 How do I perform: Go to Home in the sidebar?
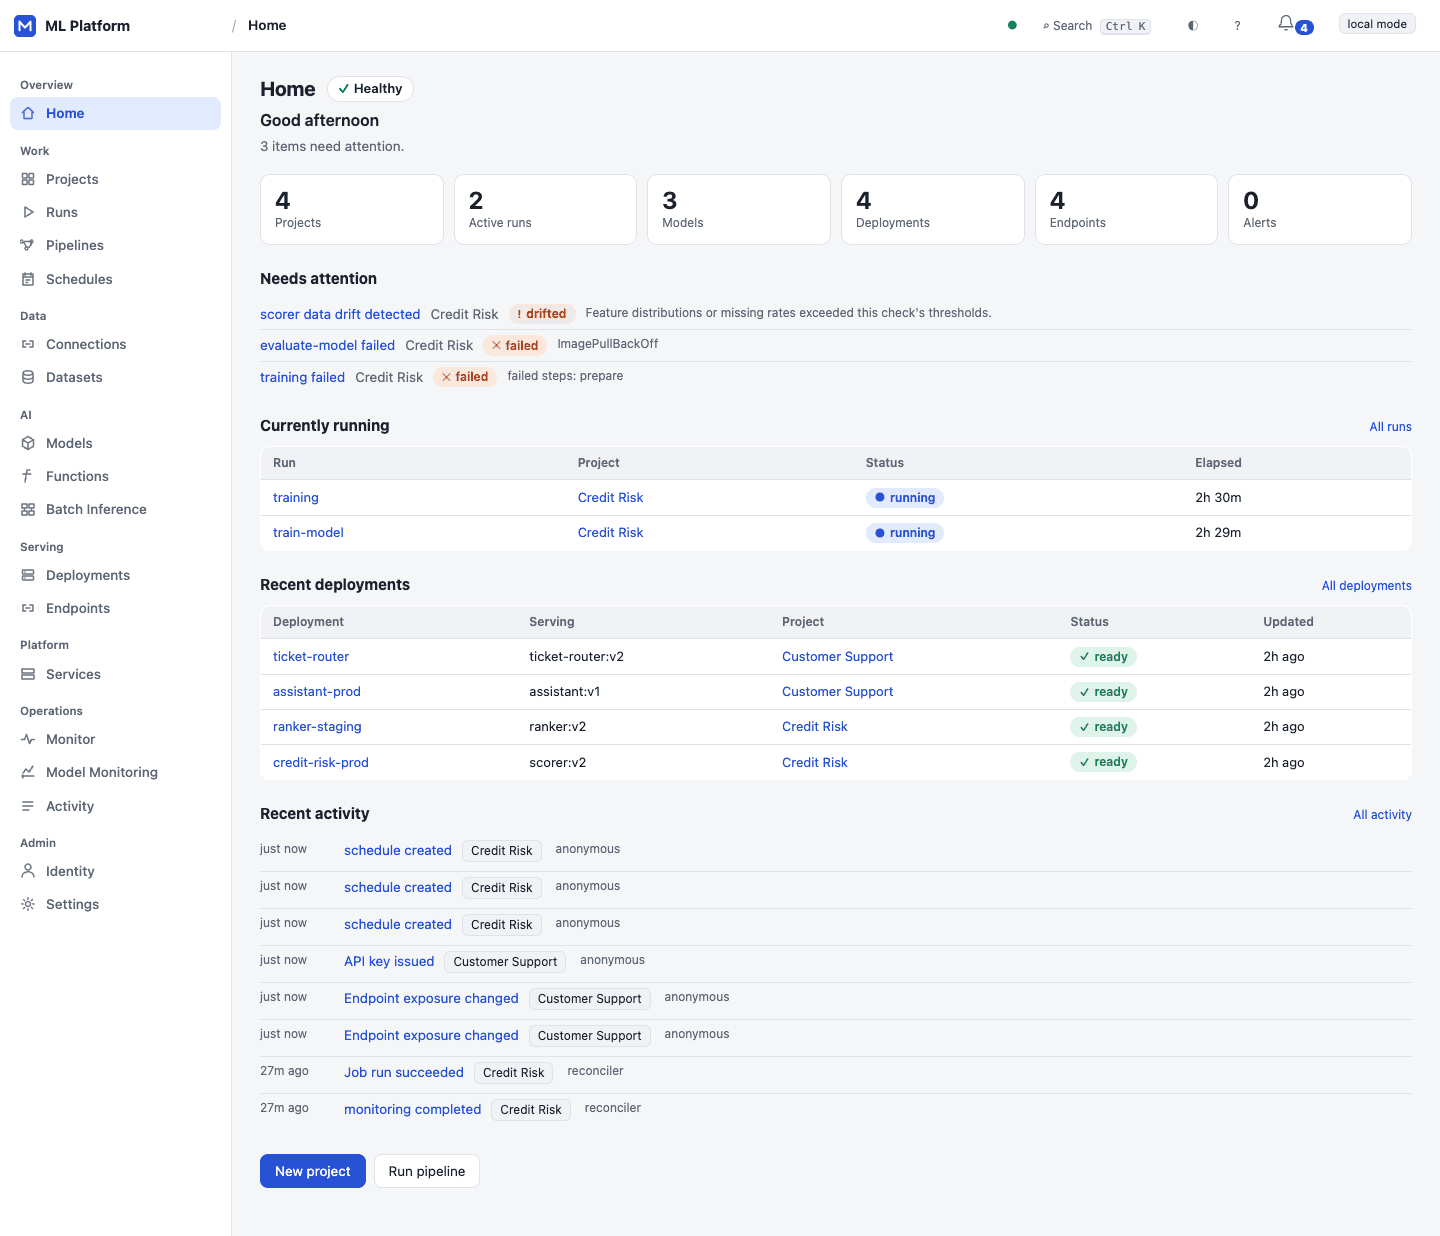[115, 114]
